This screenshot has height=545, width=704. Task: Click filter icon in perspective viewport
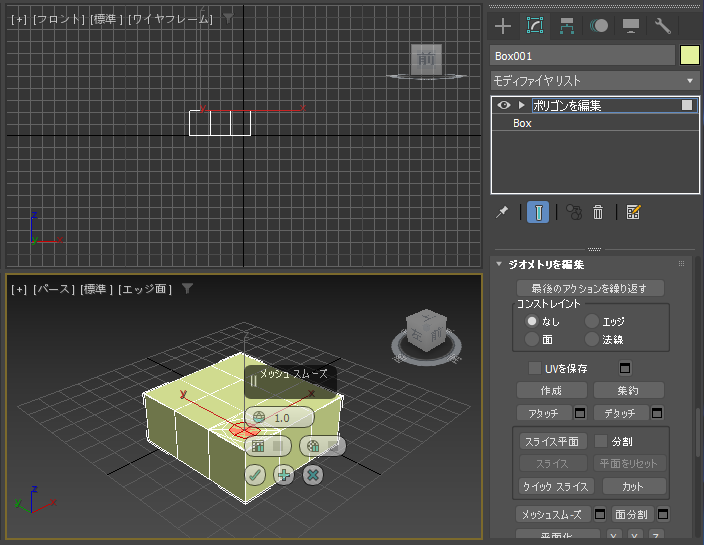pos(188,289)
